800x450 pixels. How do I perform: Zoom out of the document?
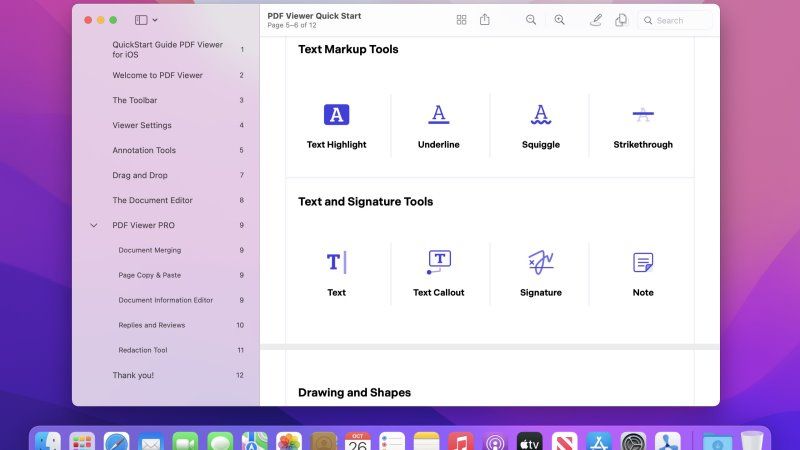[531, 20]
